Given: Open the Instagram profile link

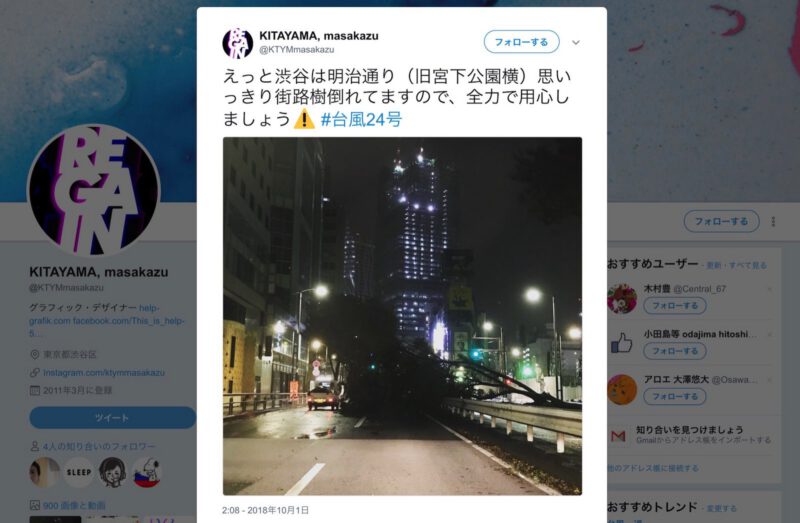Looking at the screenshot, I should click(x=104, y=372).
